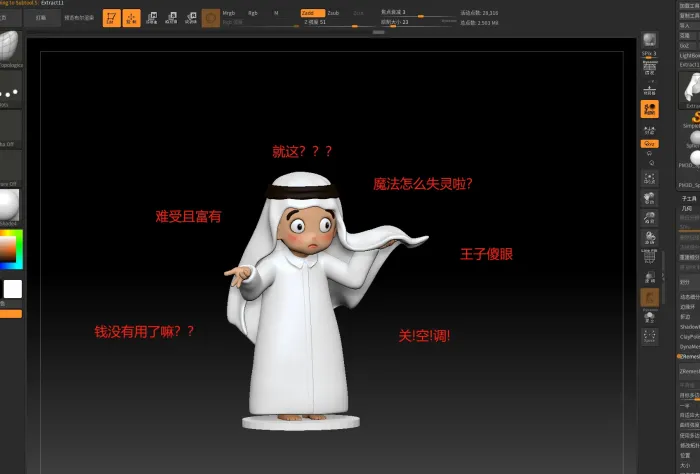Viewport: 700px width, 474px height.
Task: Open the Topological brush thumbnail
Action: point(10,49)
